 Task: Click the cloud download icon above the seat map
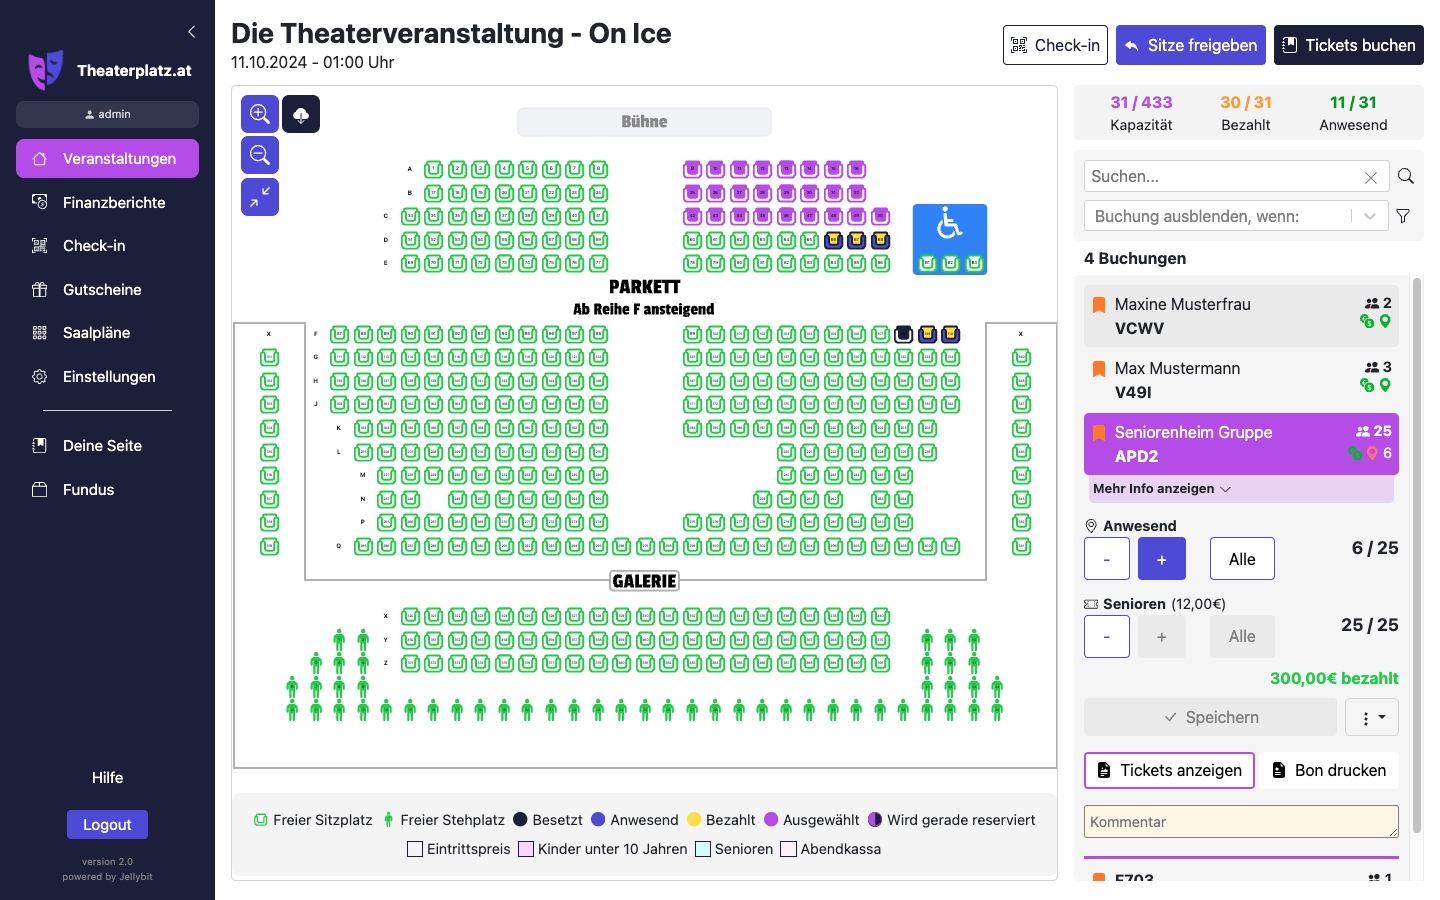[x=301, y=113]
